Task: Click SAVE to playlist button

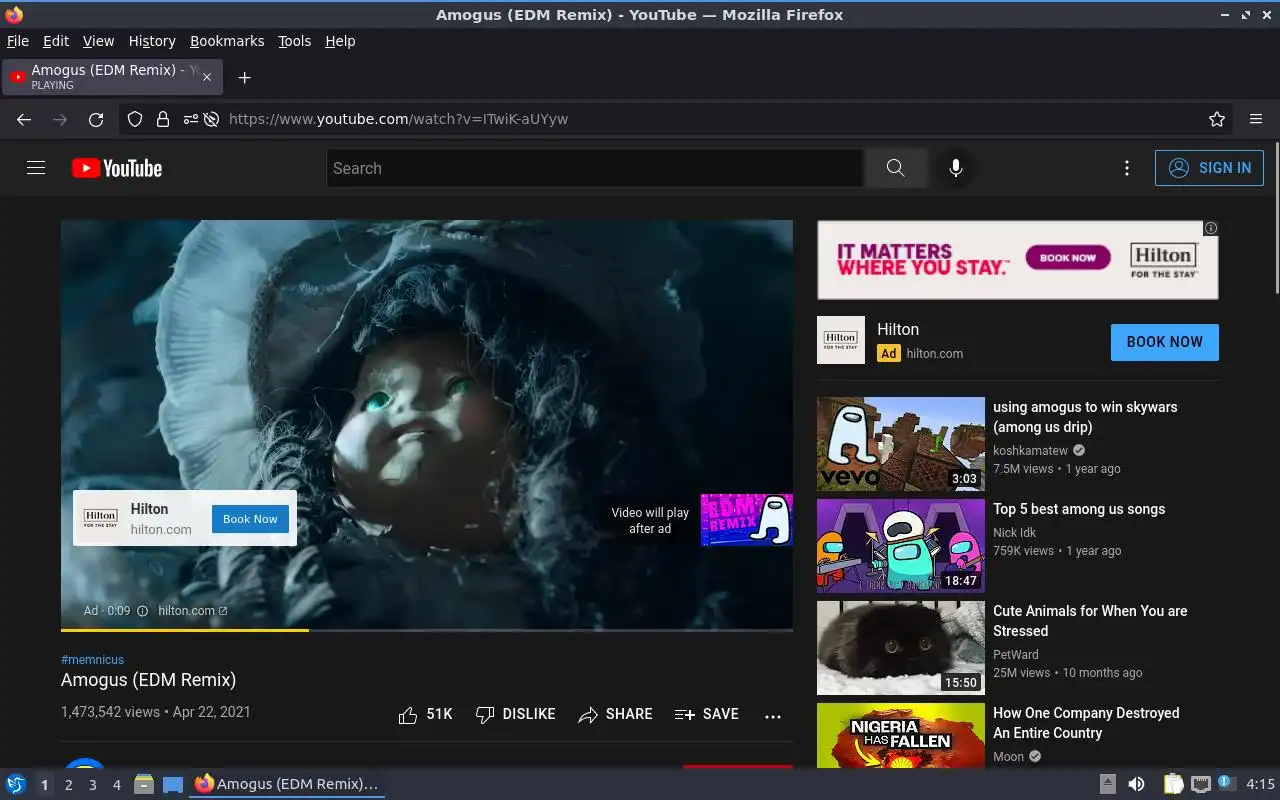Action: pos(707,714)
